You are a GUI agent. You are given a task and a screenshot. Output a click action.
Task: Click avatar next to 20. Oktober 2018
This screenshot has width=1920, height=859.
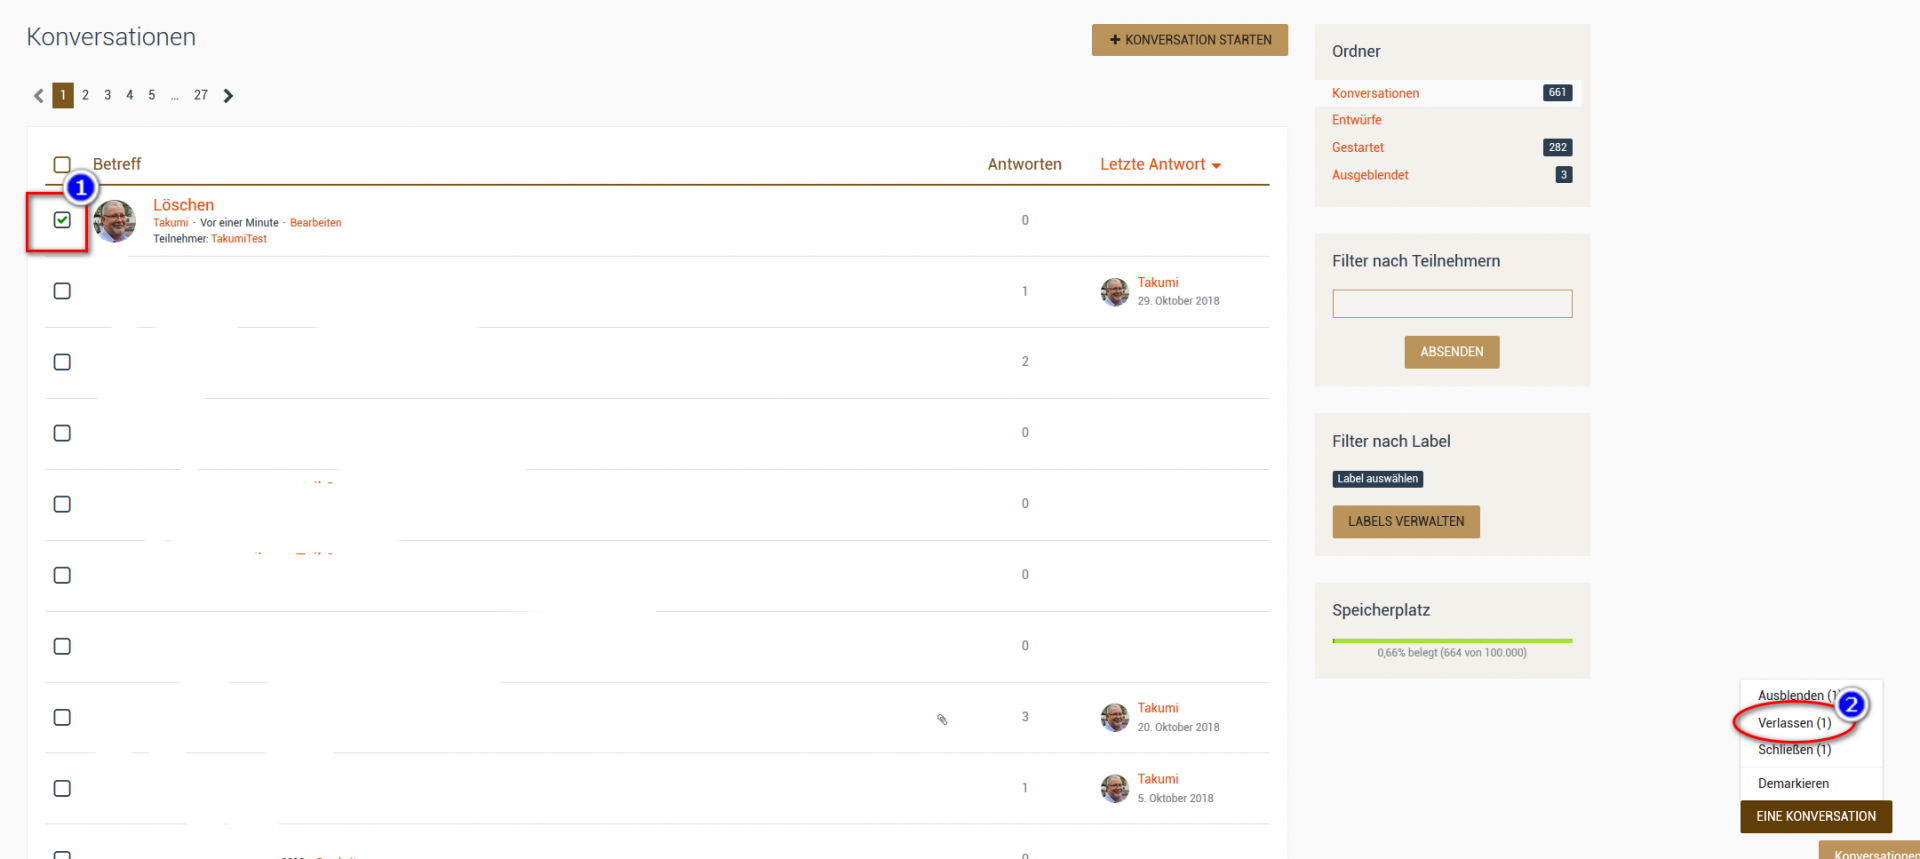click(1114, 717)
